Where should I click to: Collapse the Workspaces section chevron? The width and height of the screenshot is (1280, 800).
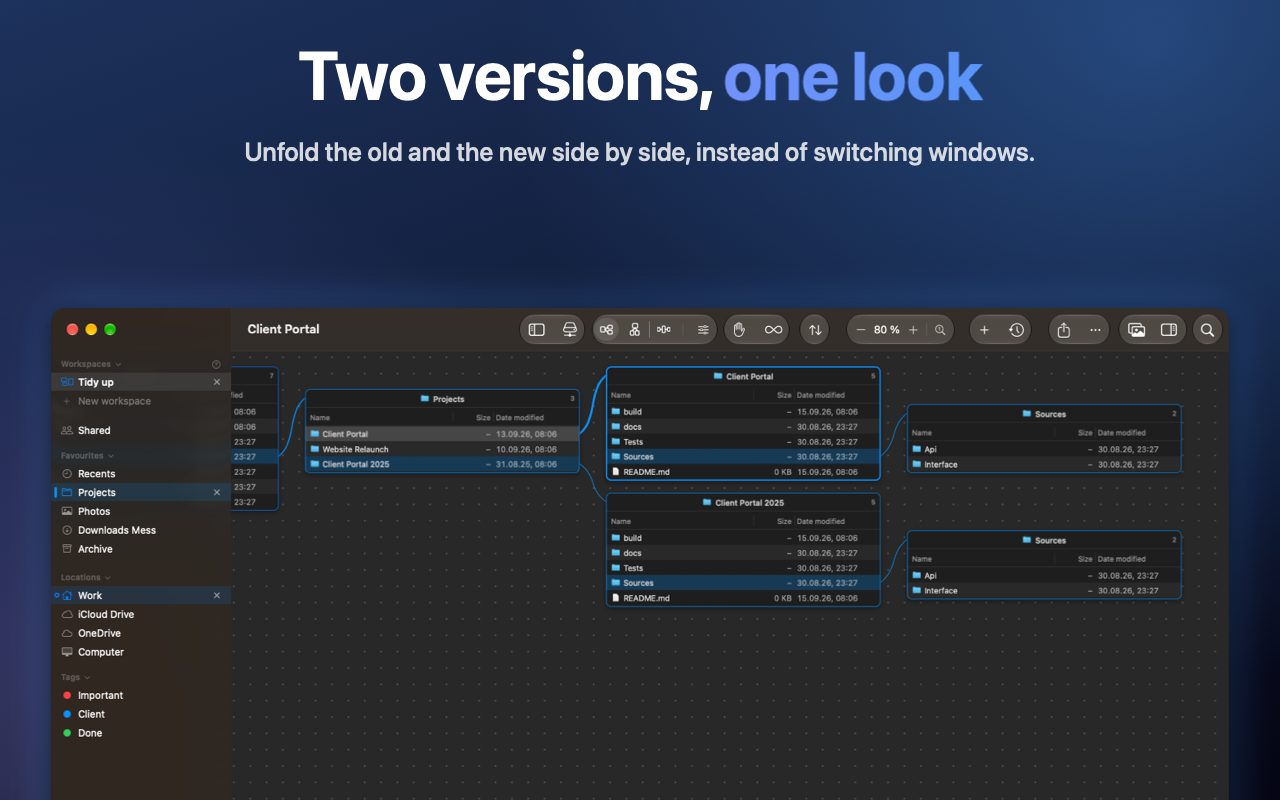coord(118,365)
